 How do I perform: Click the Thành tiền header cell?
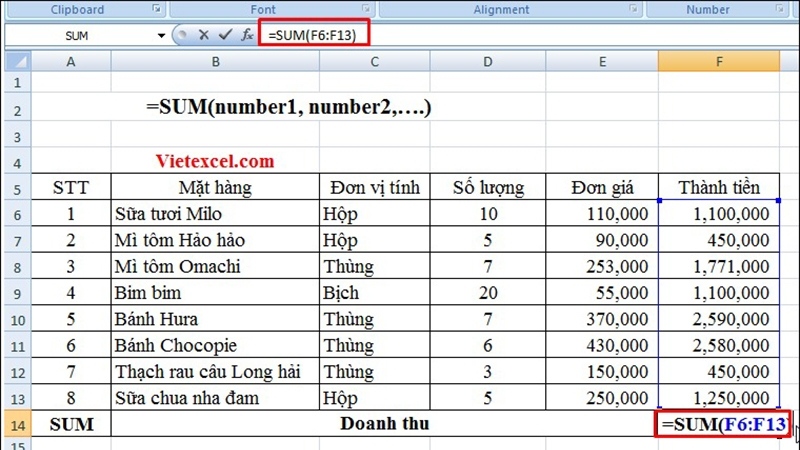(x=719, y=187)
